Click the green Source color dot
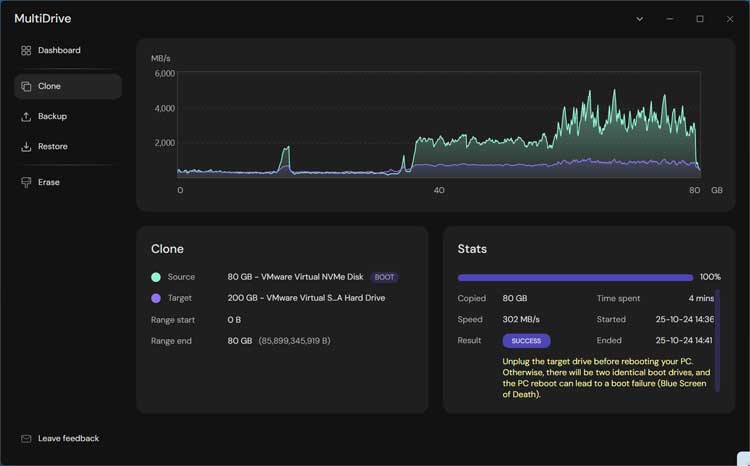The width and height of the screenshot is (750, 466). (x=156, y=277)
